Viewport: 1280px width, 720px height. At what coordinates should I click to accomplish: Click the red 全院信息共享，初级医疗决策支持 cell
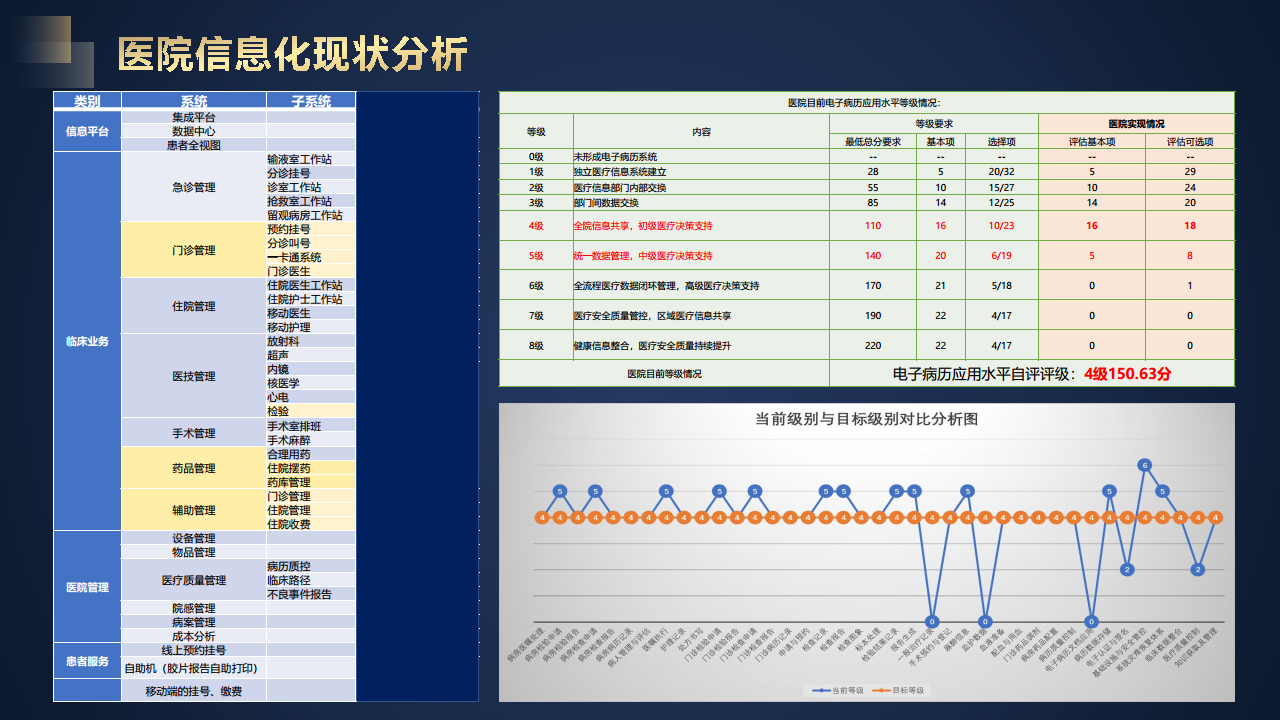[x=701, y=225]
